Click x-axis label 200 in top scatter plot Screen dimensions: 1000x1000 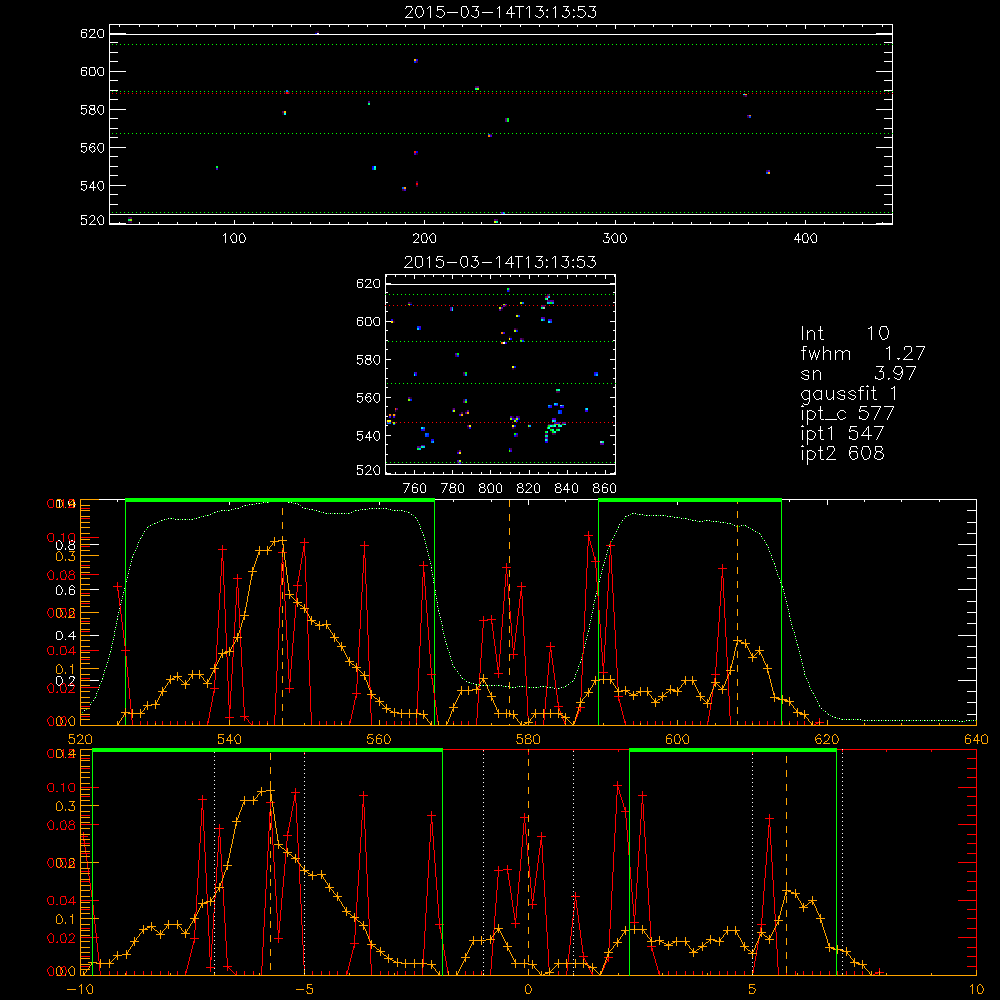coord(424,239)
